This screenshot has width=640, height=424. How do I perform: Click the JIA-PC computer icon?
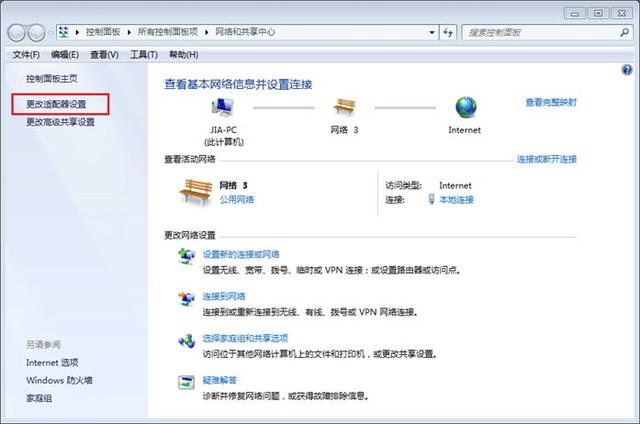click(x=222, y=108)
